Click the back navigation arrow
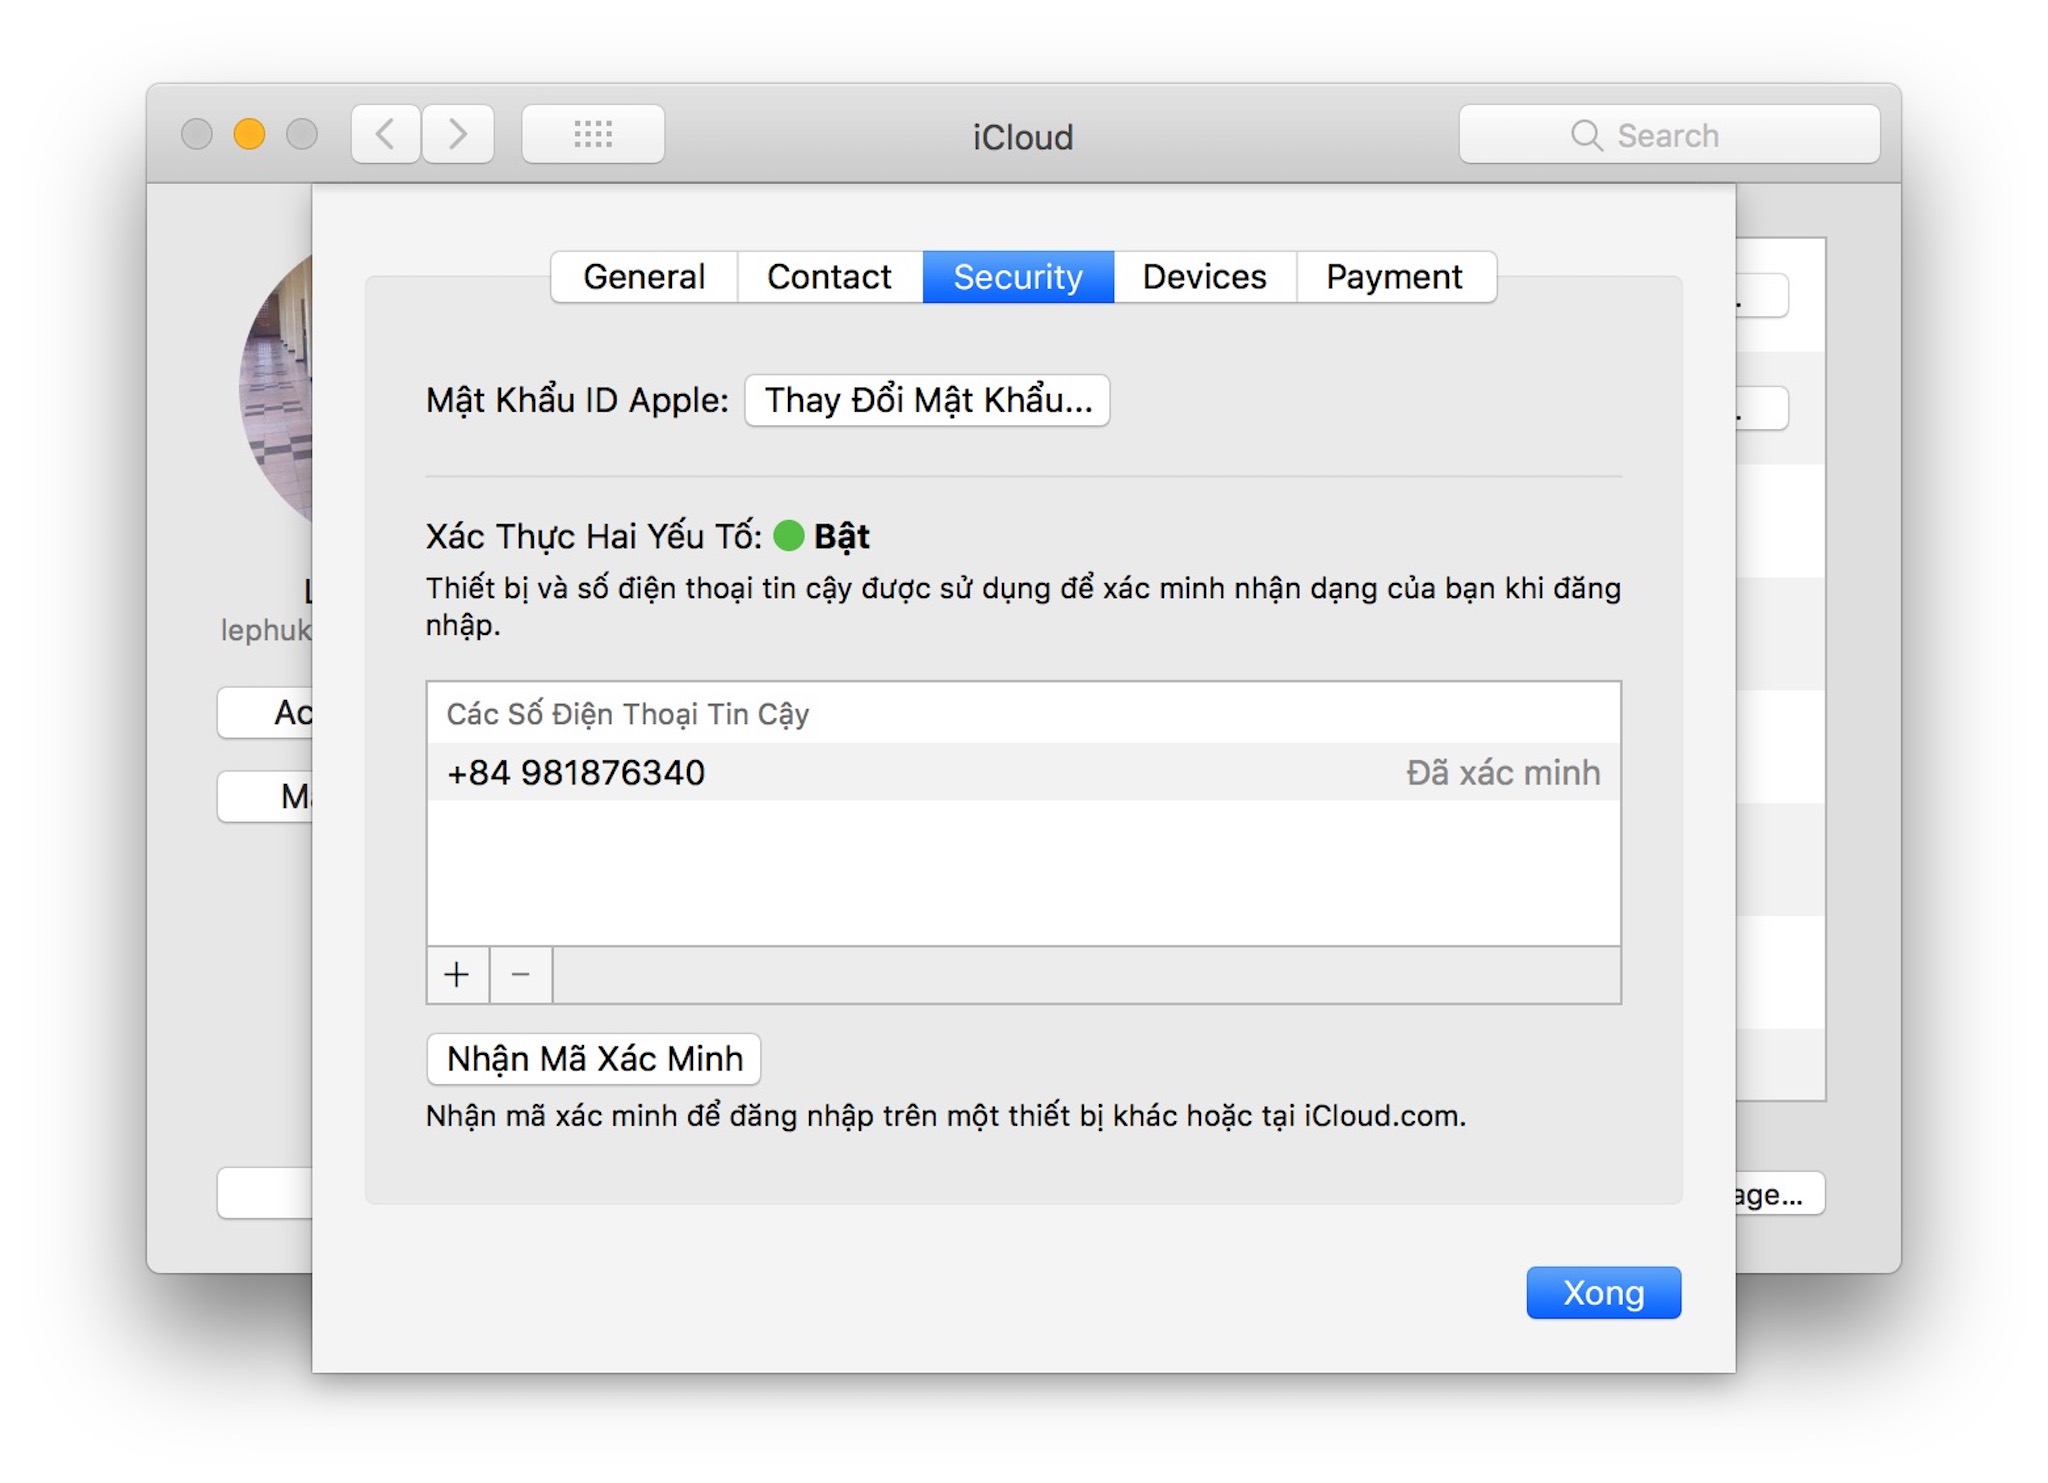This screenshot has height=1483, width=2048. tap(385, 134)
